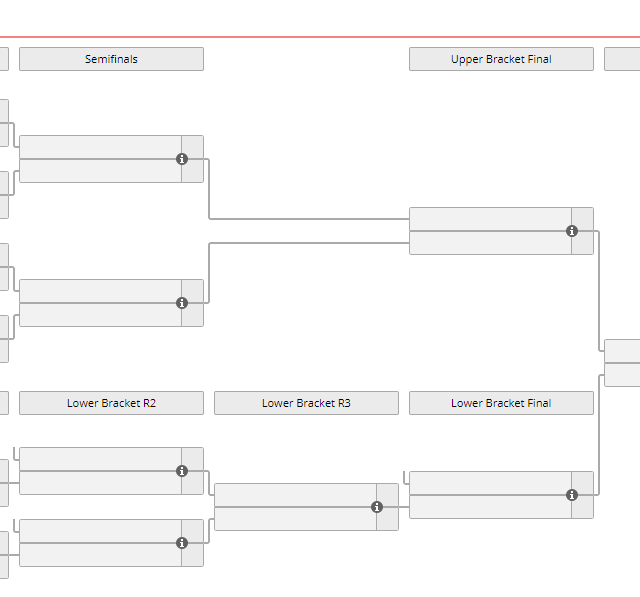Select the Upper Bracket Final header

501,59
